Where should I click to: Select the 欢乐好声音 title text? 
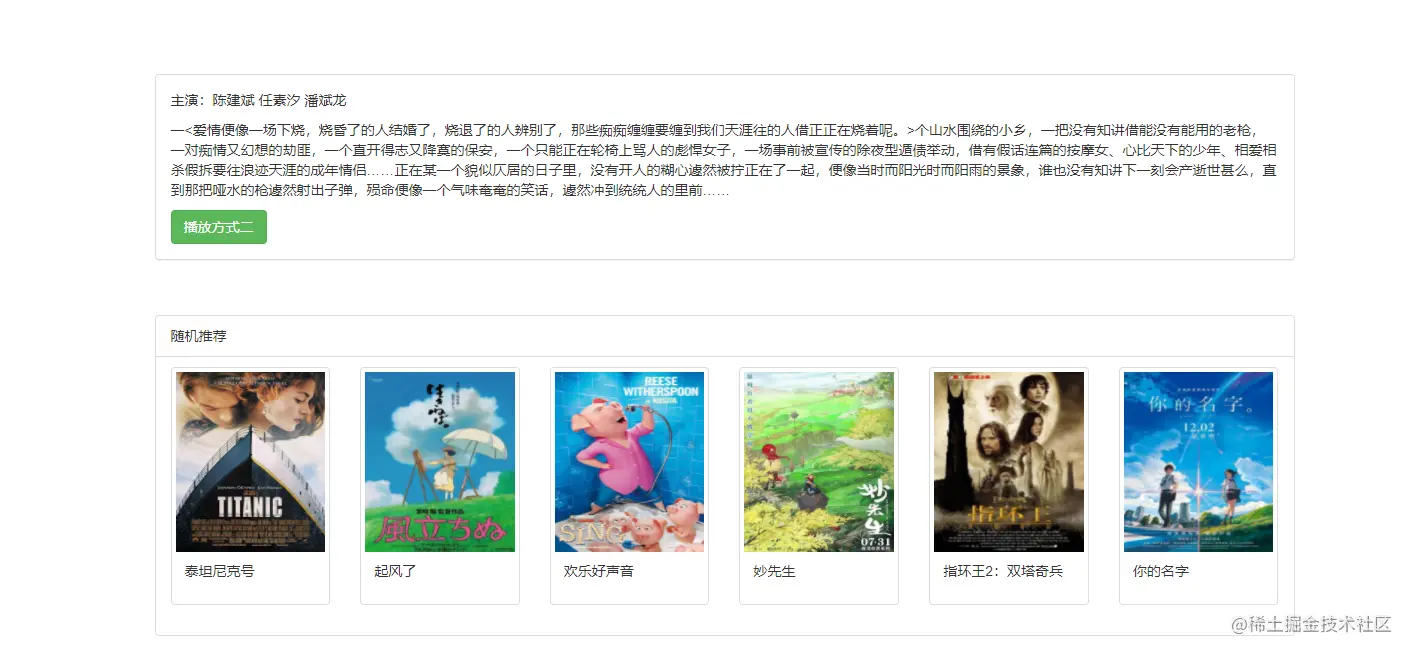[x=599, y=571]
